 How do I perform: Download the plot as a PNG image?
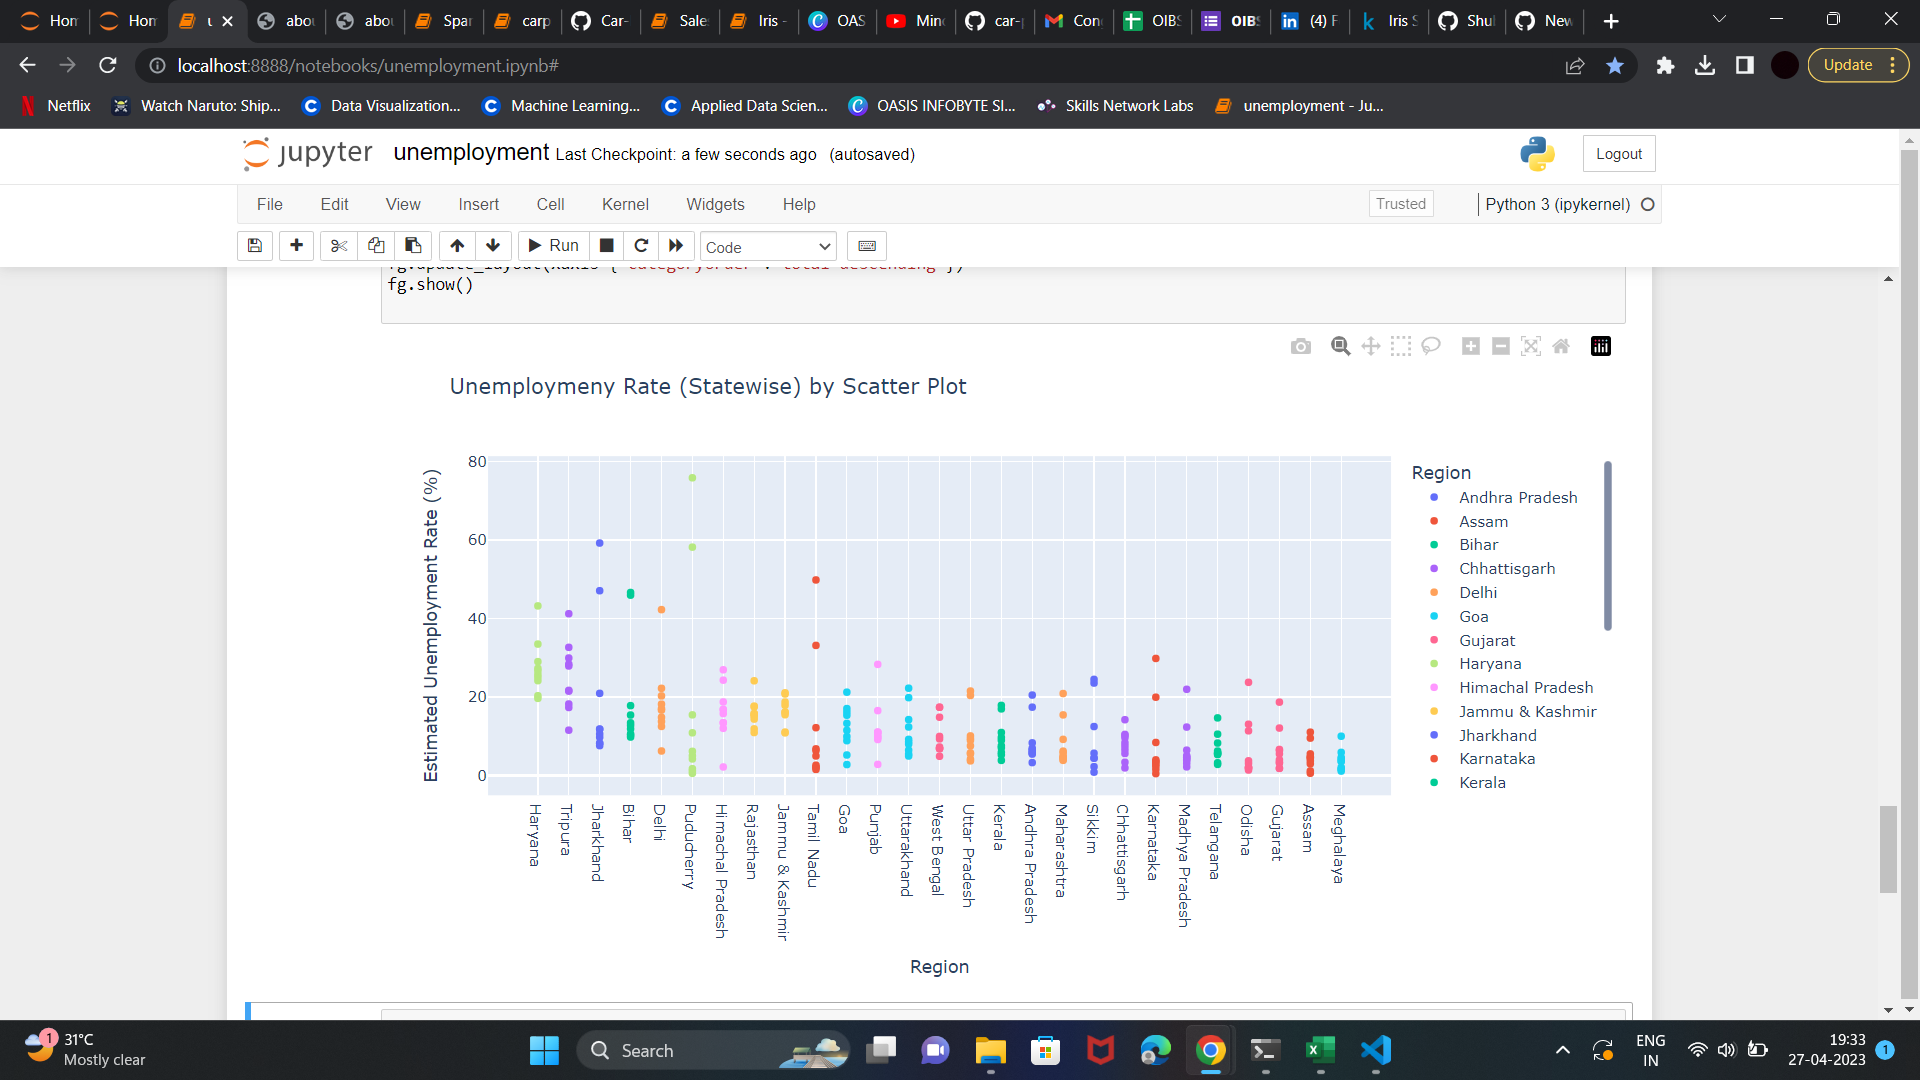[x=1300, y=346]
